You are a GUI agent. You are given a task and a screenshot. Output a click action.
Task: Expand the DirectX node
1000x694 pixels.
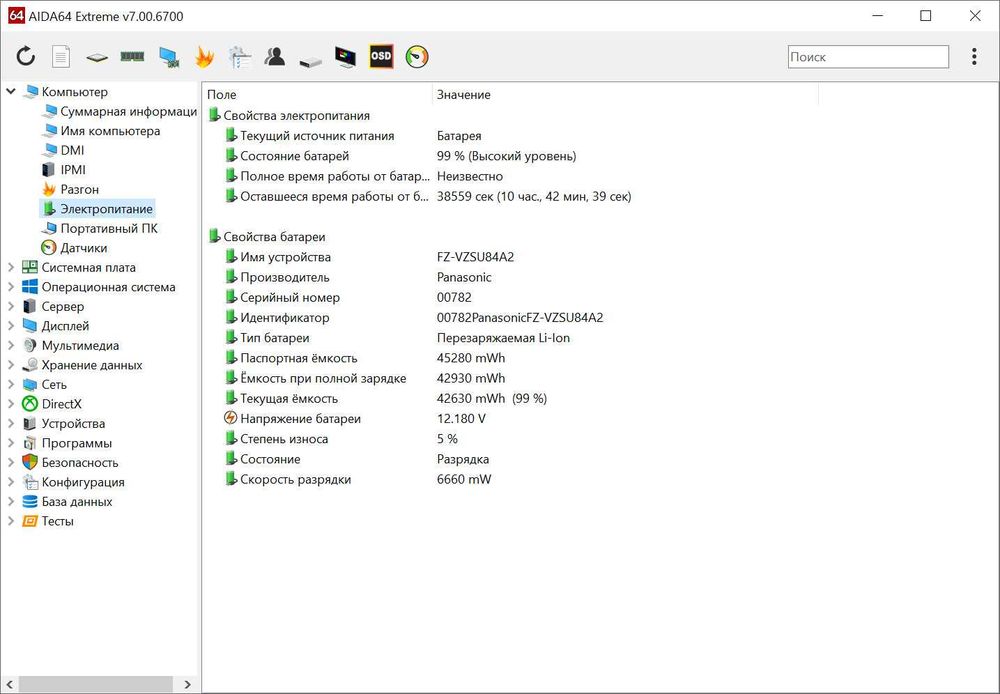pos(11,404)
